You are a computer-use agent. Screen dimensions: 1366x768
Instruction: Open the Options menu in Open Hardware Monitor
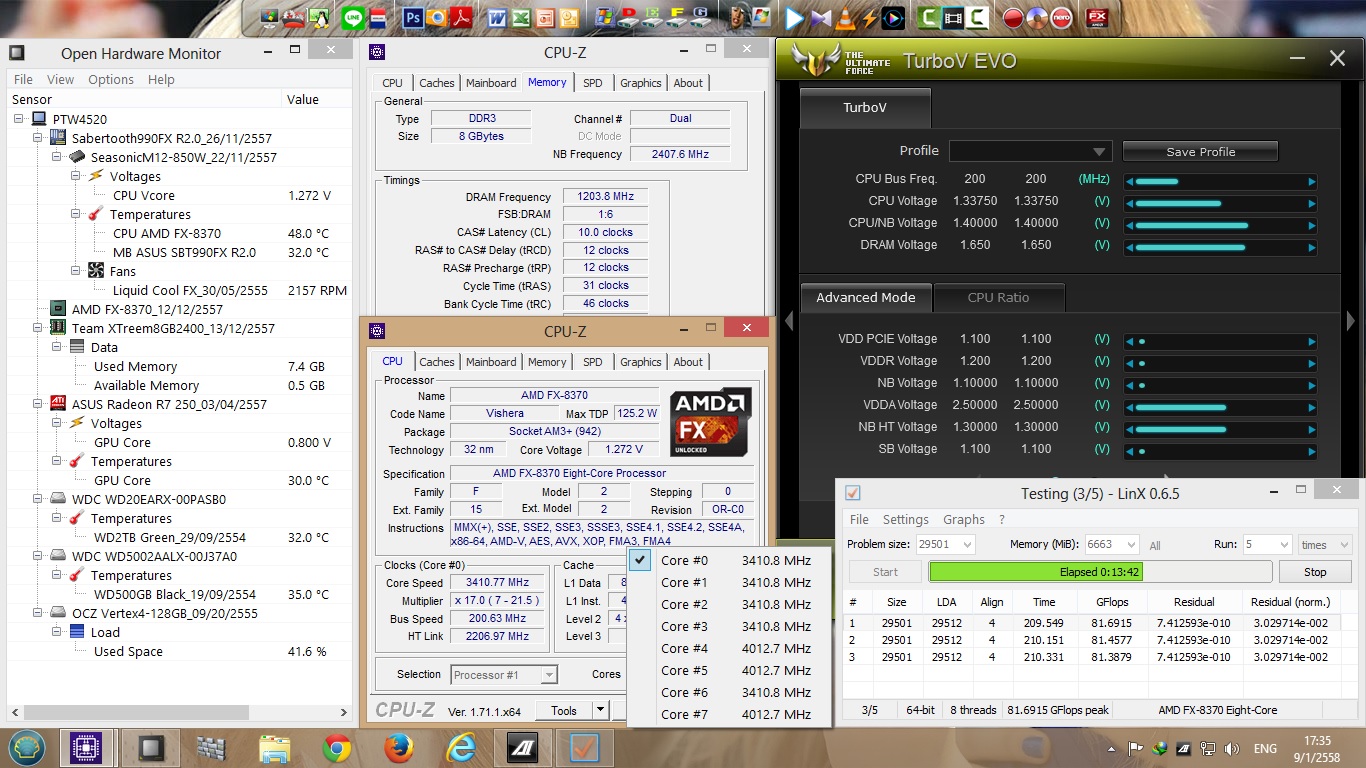click(111, 79)
